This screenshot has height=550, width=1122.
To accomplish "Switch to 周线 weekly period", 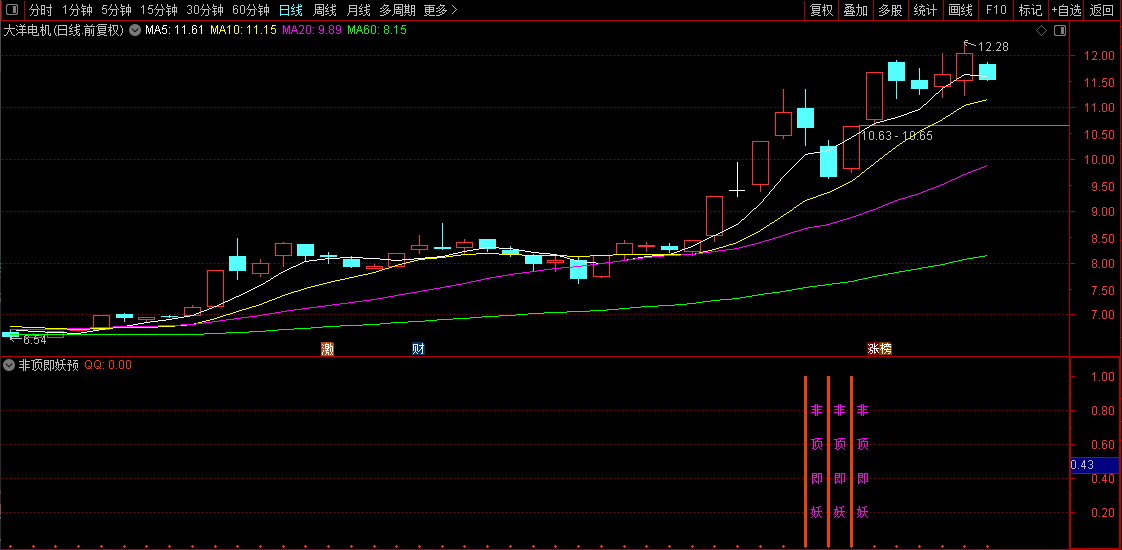I will (x=325, y=10).
